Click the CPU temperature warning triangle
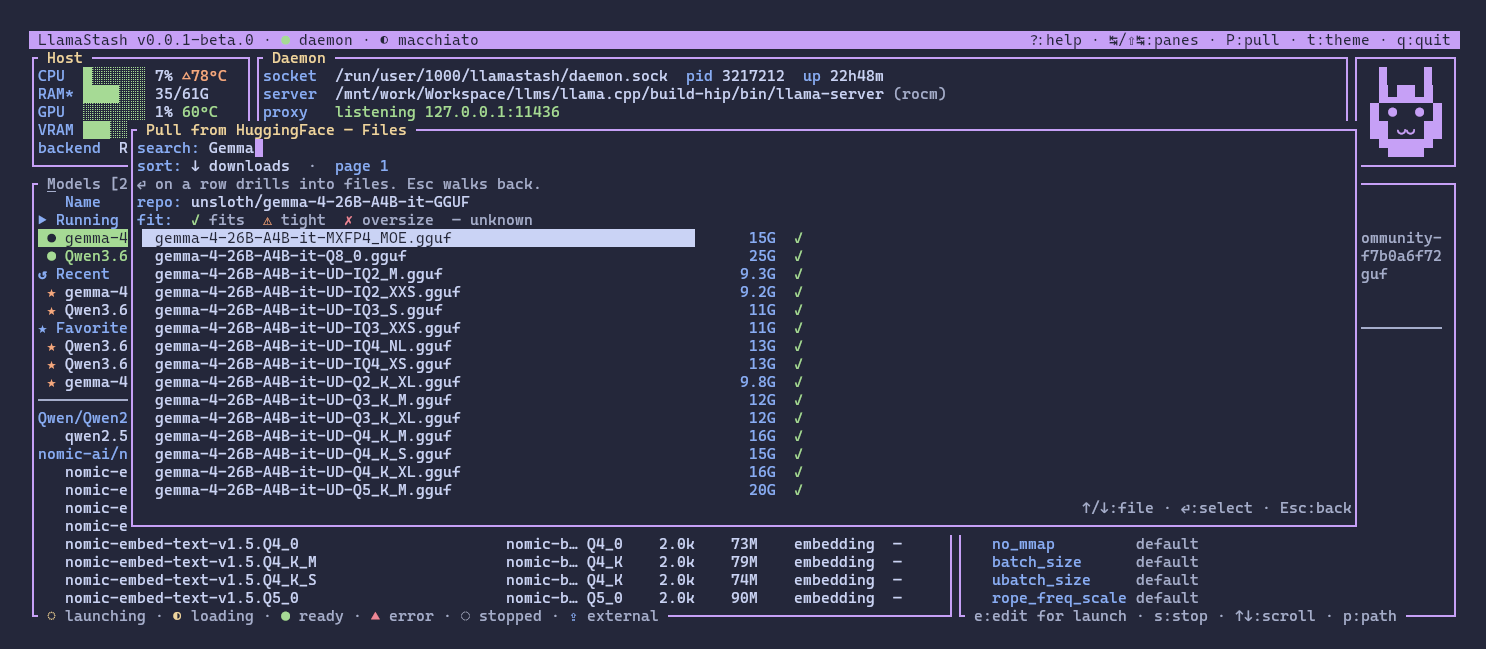 [186, 76]
